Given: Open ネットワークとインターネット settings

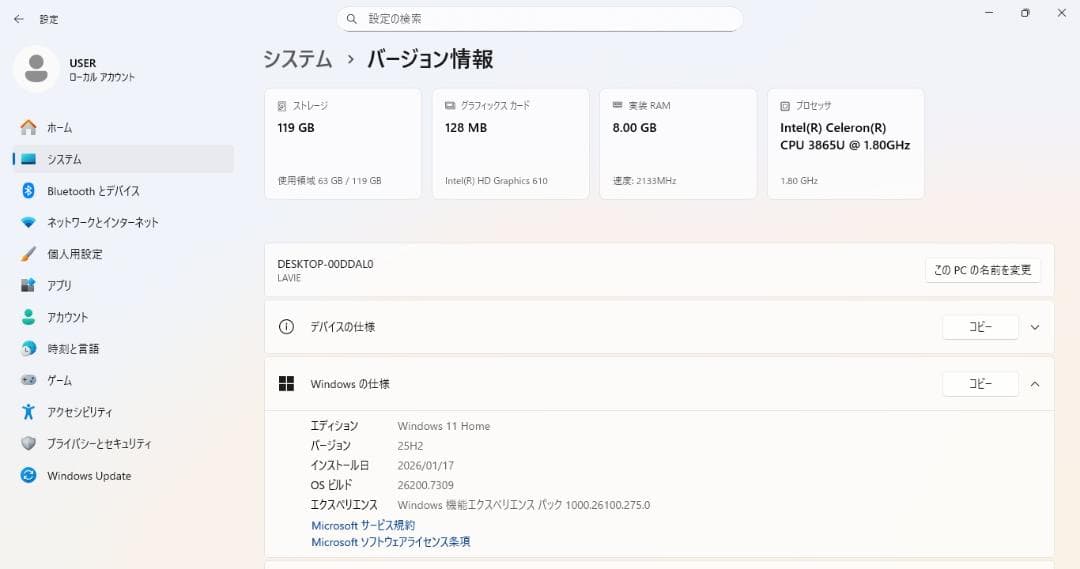Looking at the screenshot, I should coord(124,223).
